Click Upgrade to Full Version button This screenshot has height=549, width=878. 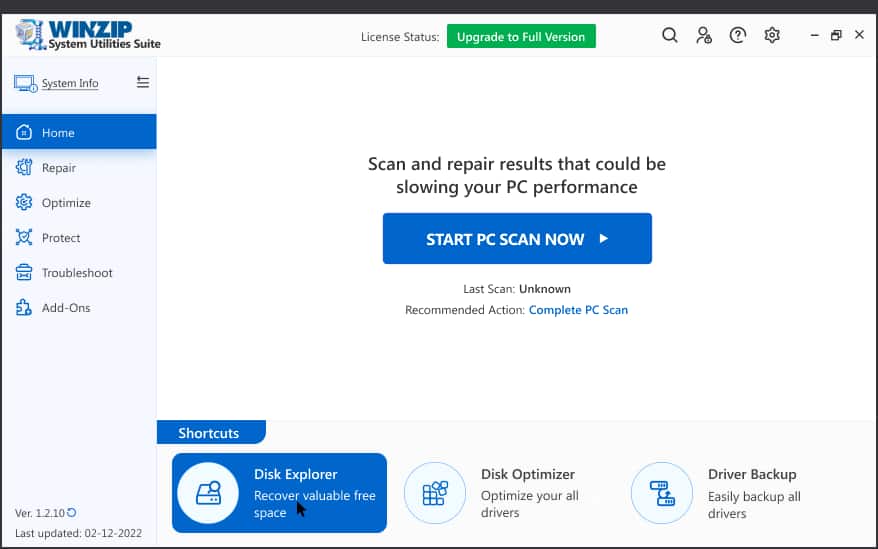521,36
